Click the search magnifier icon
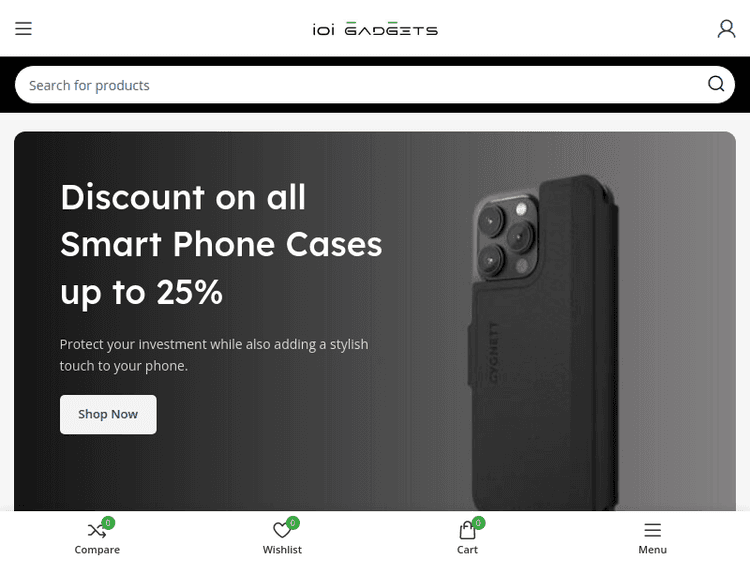Viewport: 750px width, 563px height. 716,84
